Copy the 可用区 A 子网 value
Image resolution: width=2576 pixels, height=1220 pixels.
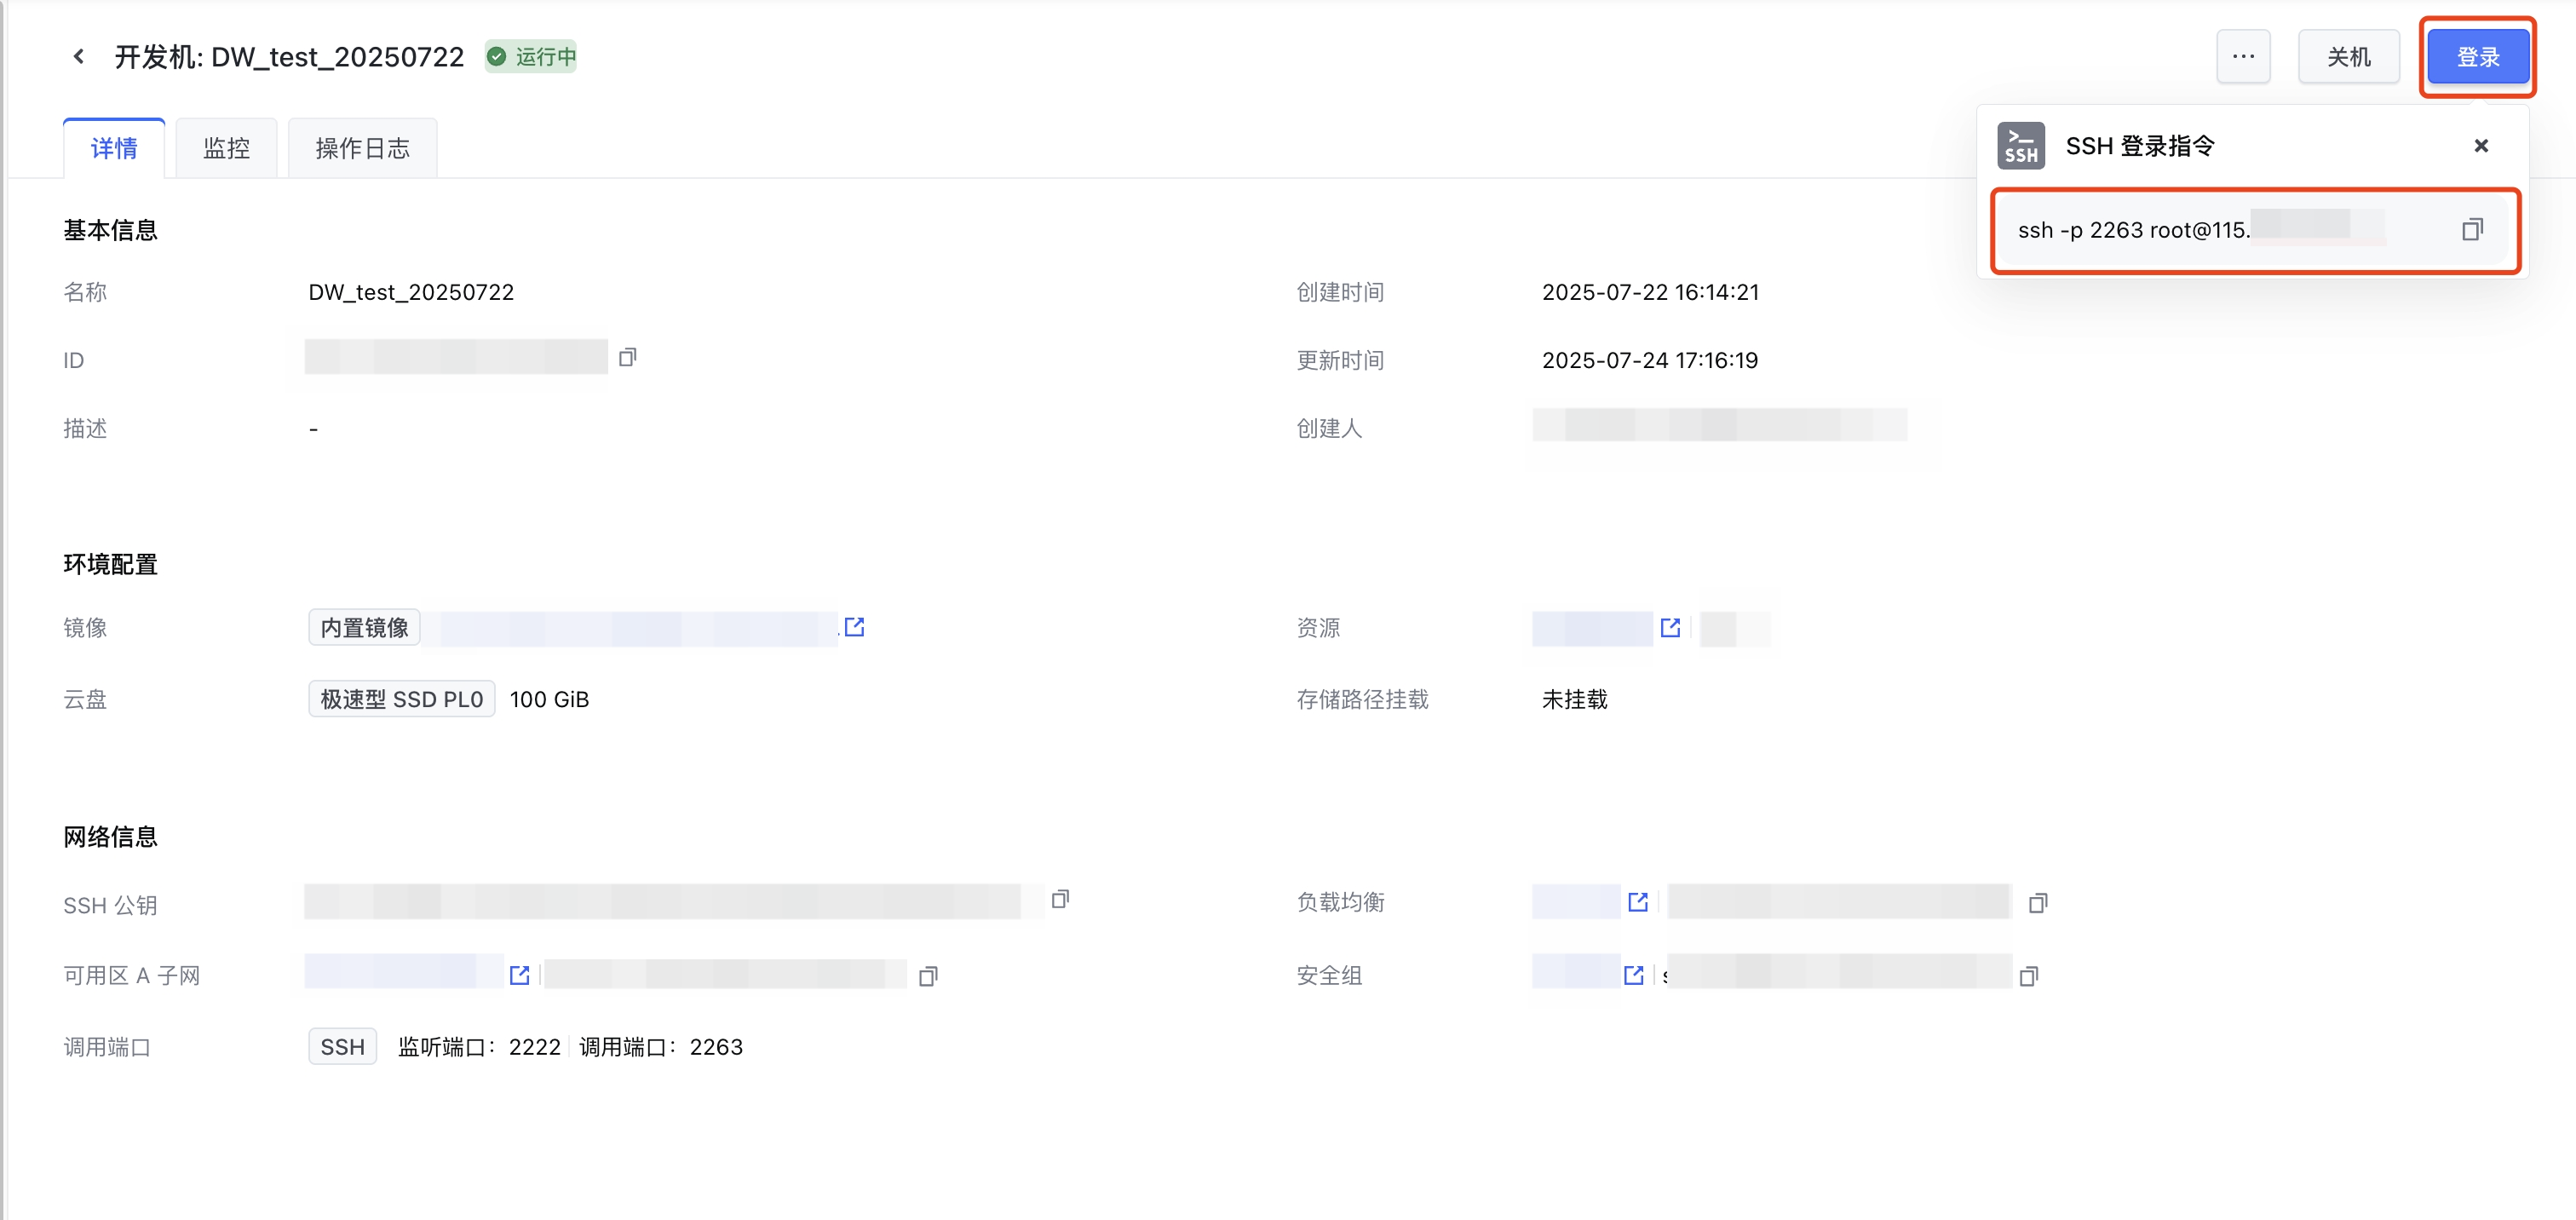[x=928, y=976]
